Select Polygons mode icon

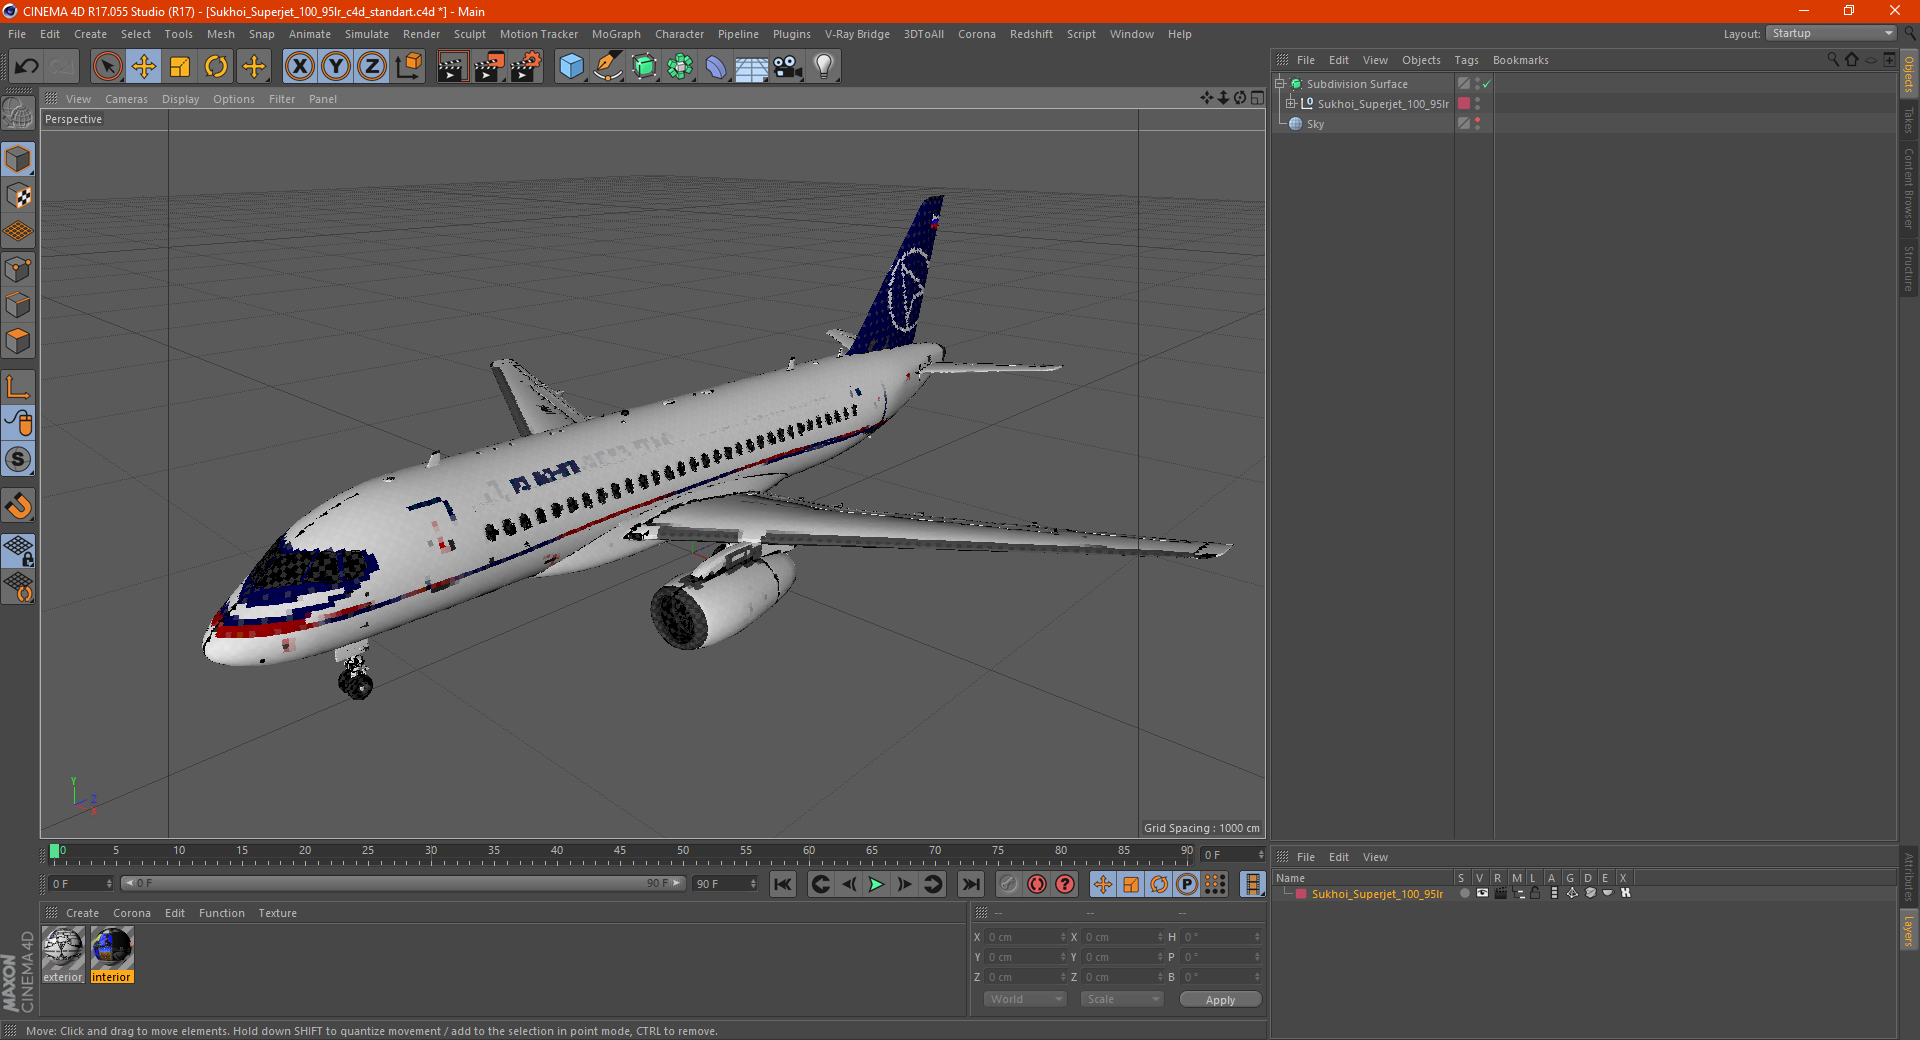pyautogui.click(x=18, y=341)
